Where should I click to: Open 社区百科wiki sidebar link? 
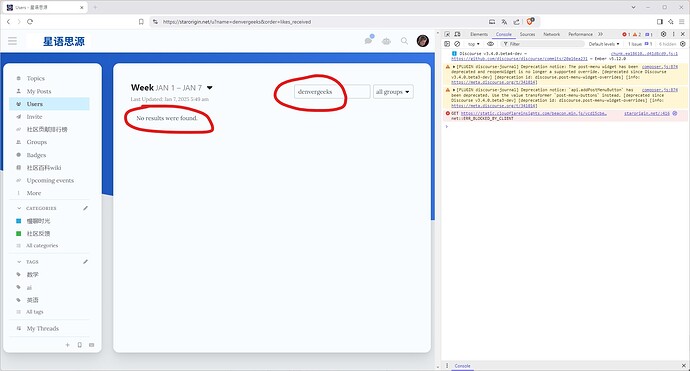tap(44, 168)
